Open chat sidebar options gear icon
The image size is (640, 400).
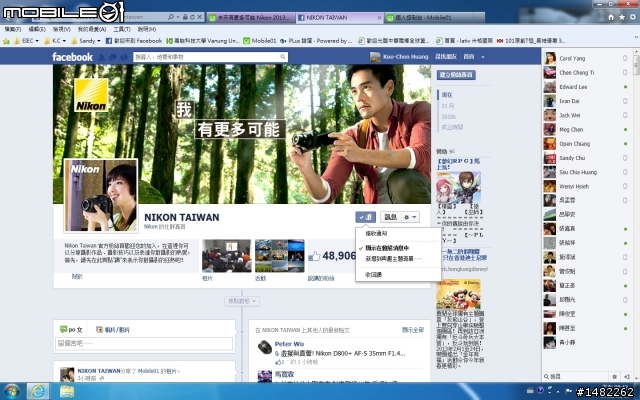(614, 376)
